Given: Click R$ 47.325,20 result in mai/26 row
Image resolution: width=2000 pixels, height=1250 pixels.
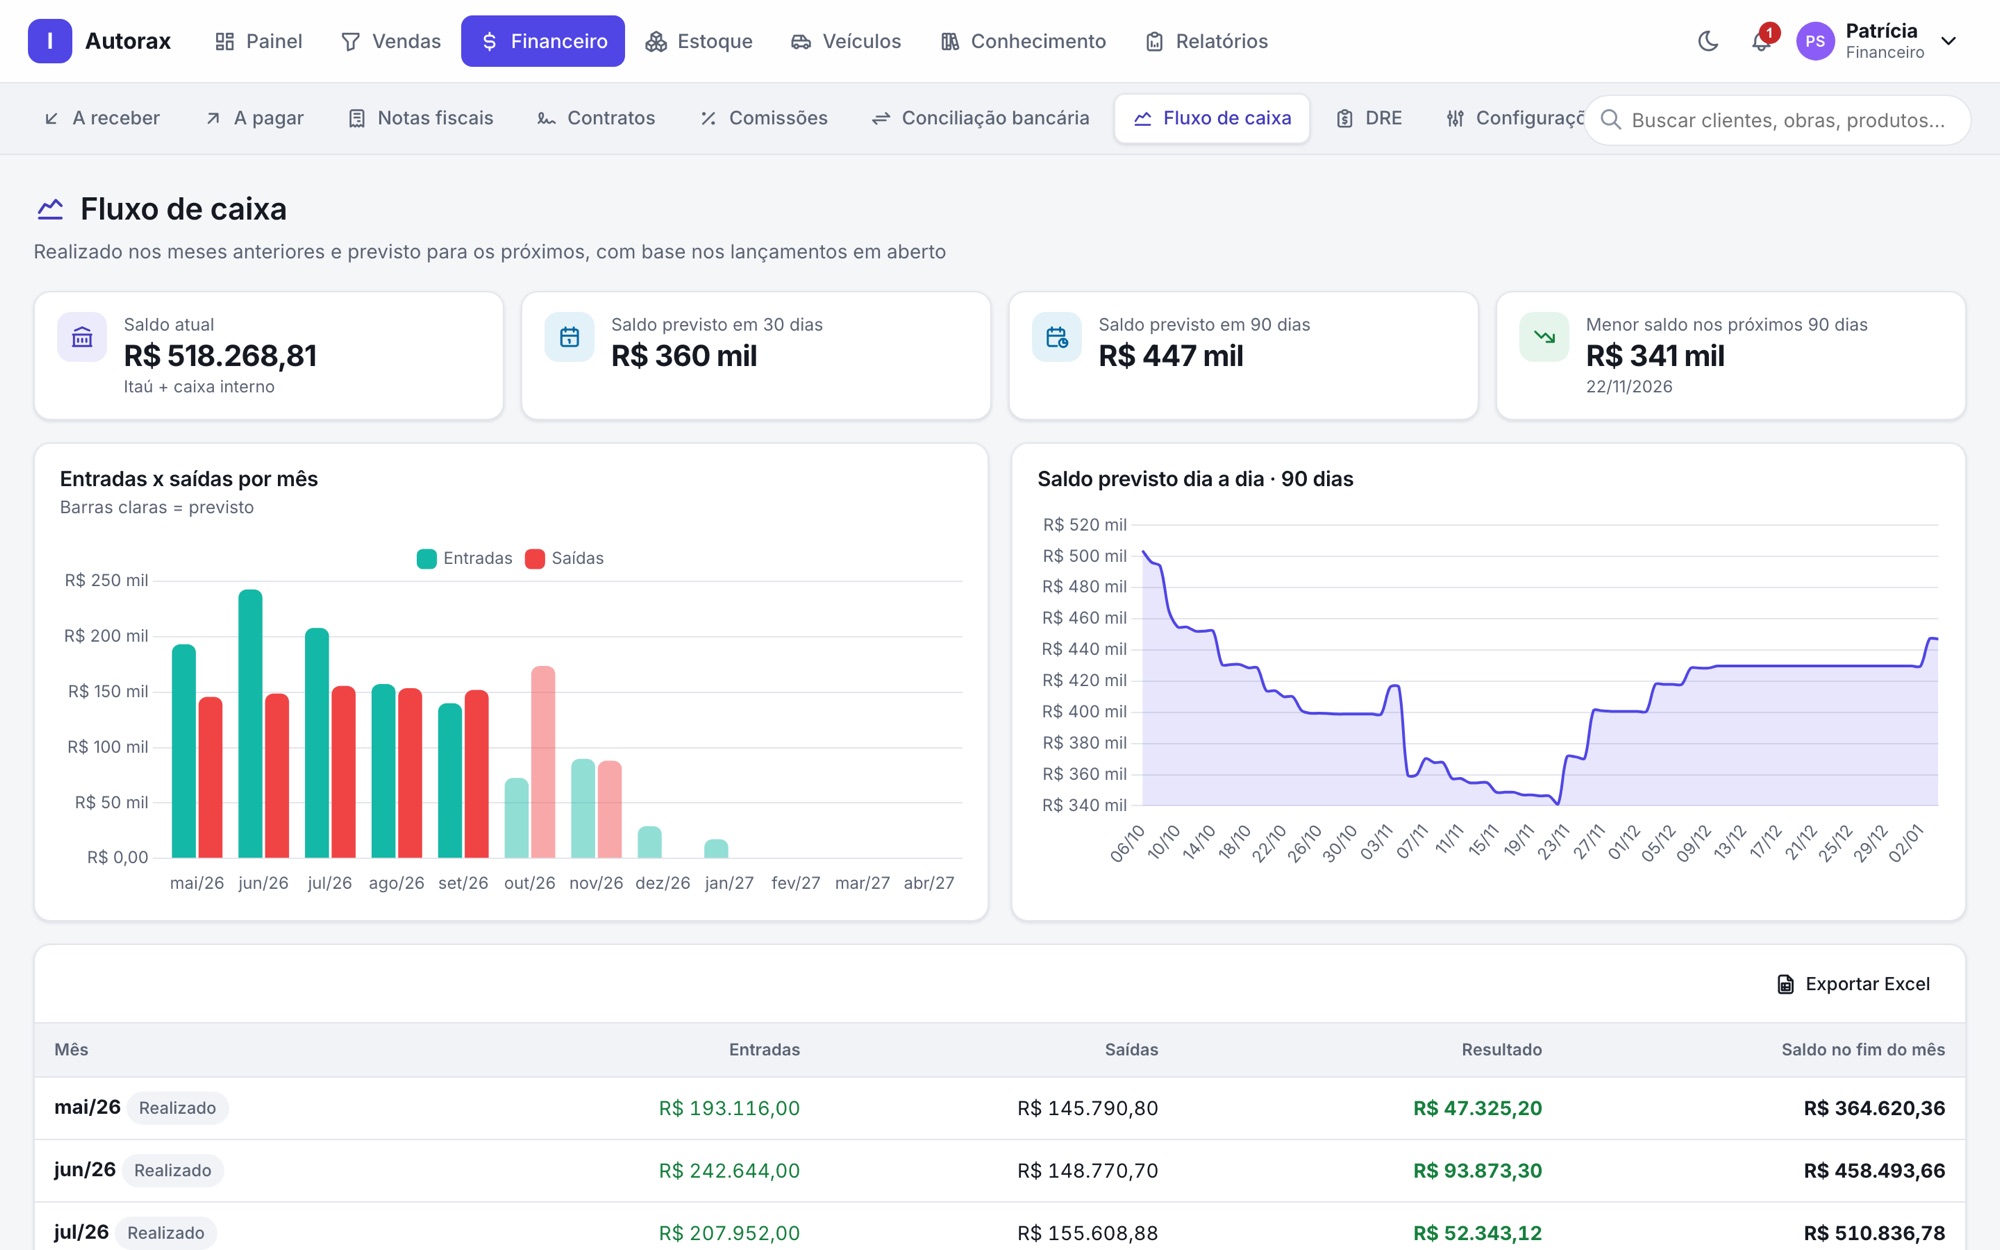Looking at the screenshot, I should coord(1477,1108).
